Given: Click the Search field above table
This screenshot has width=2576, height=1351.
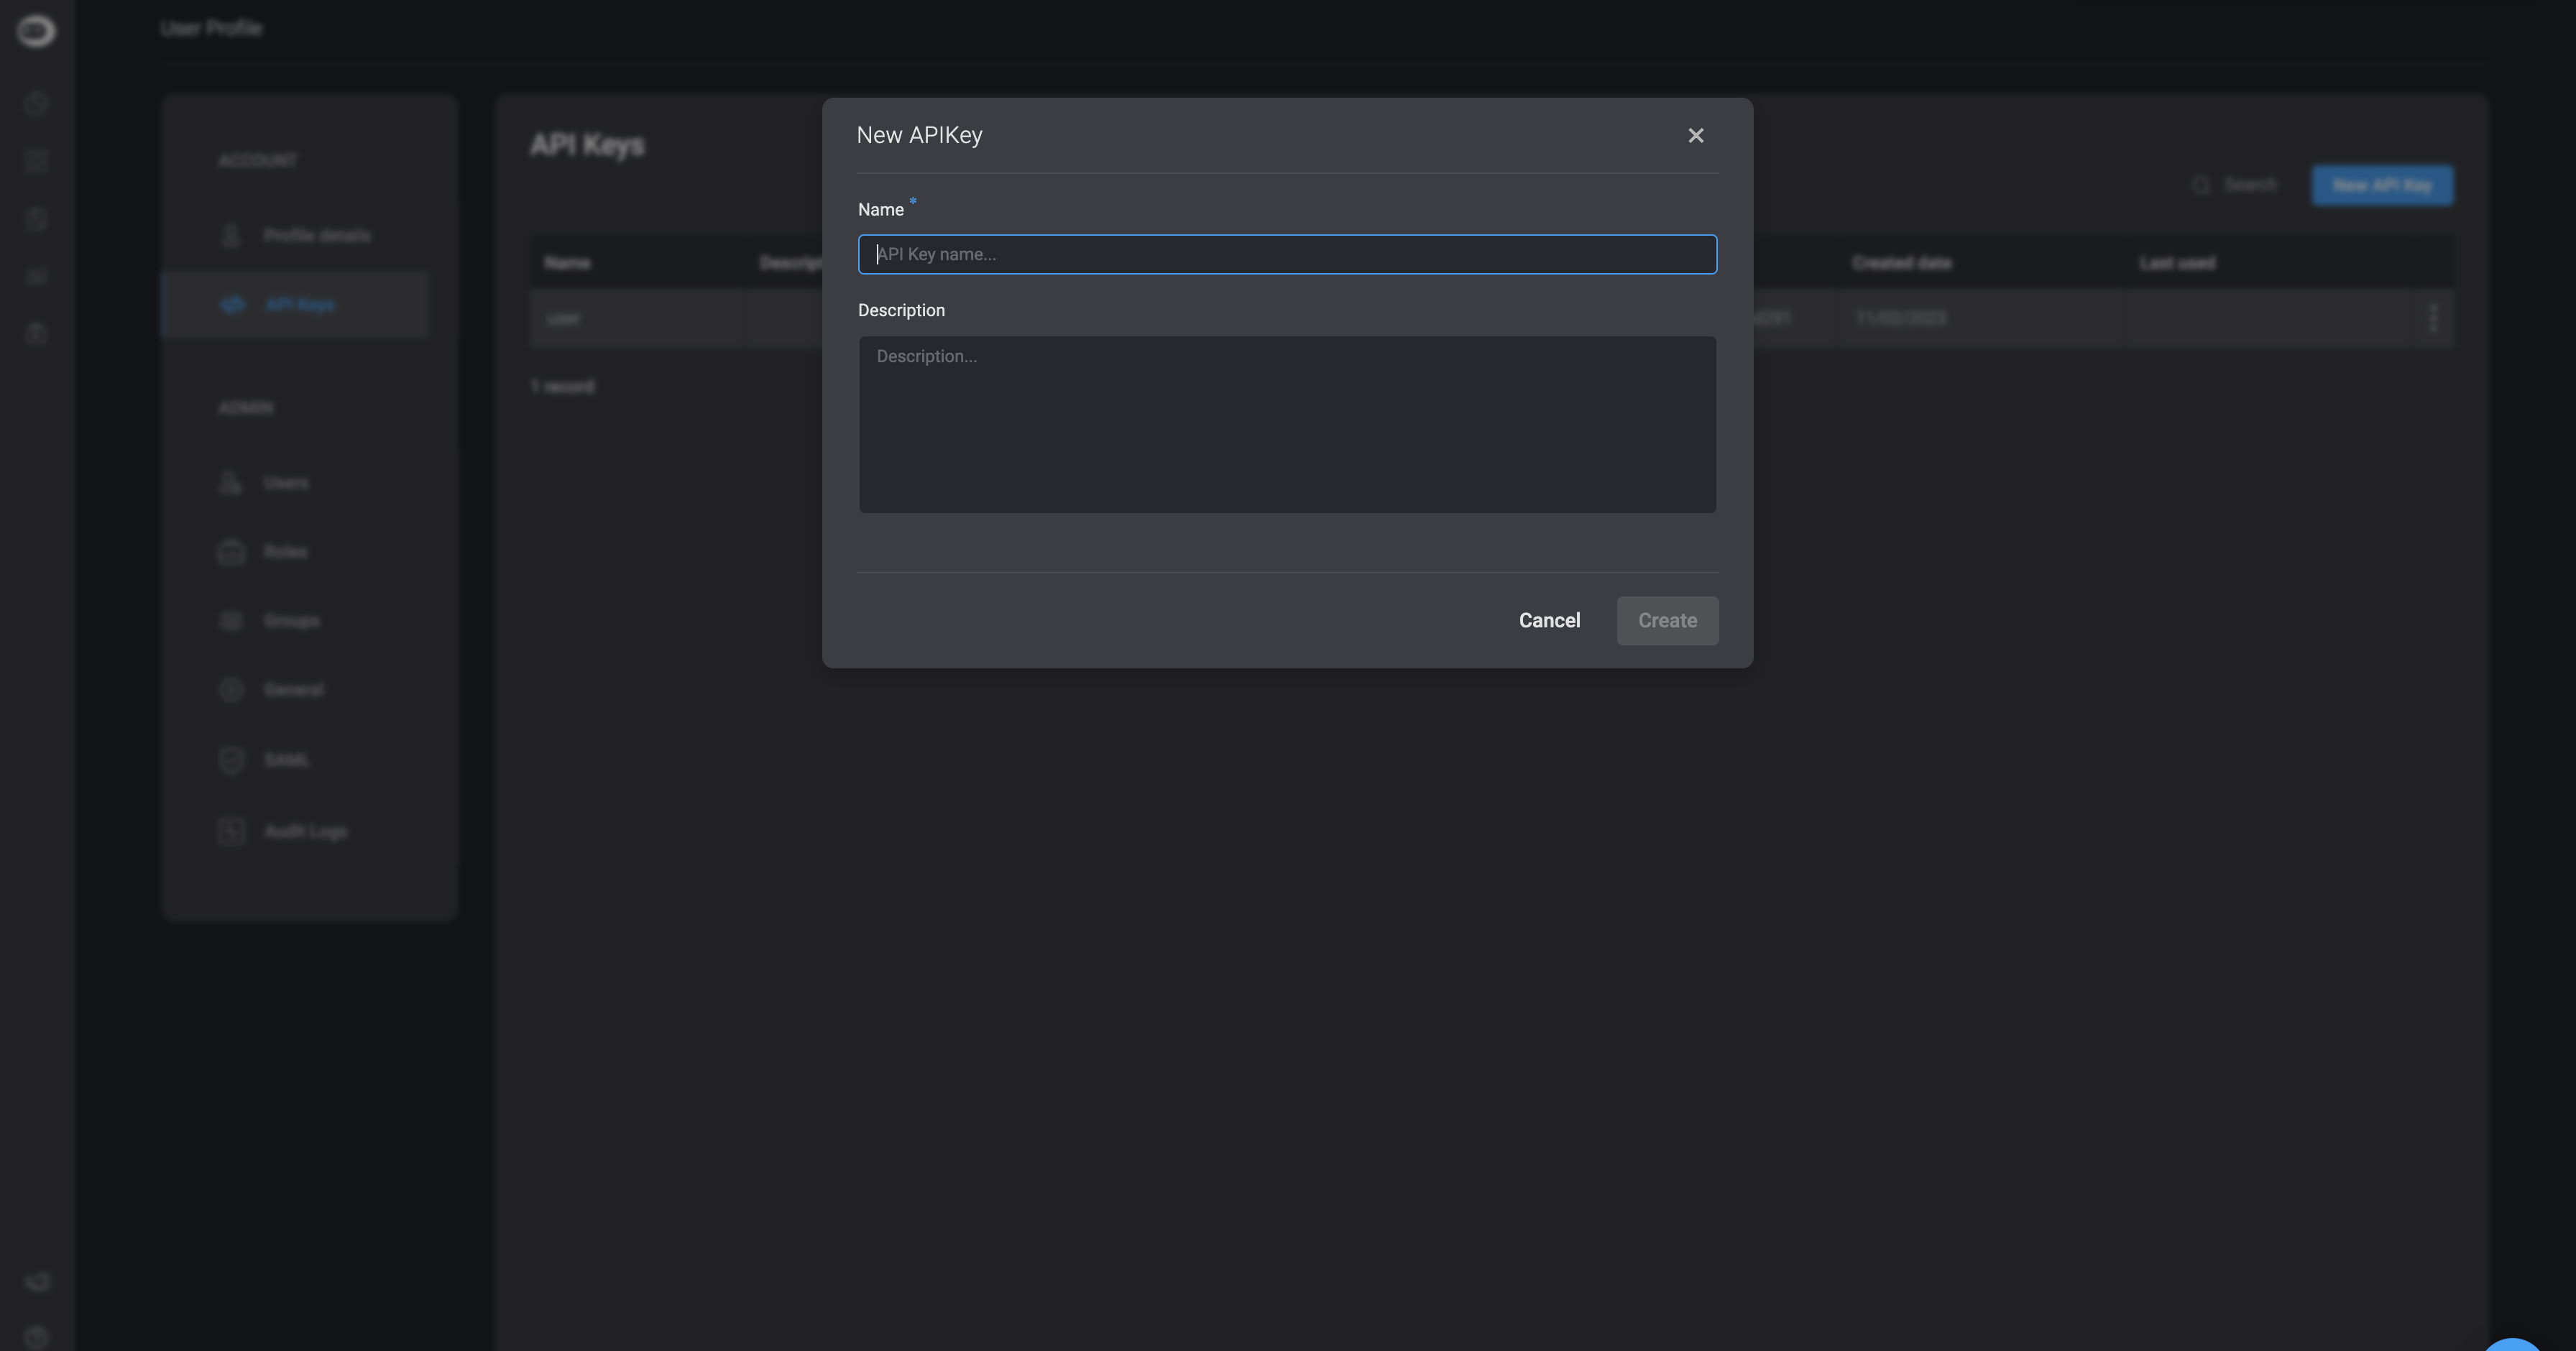Looking at the screenshot, I should pyautogui.click(x=2248, y=185).
